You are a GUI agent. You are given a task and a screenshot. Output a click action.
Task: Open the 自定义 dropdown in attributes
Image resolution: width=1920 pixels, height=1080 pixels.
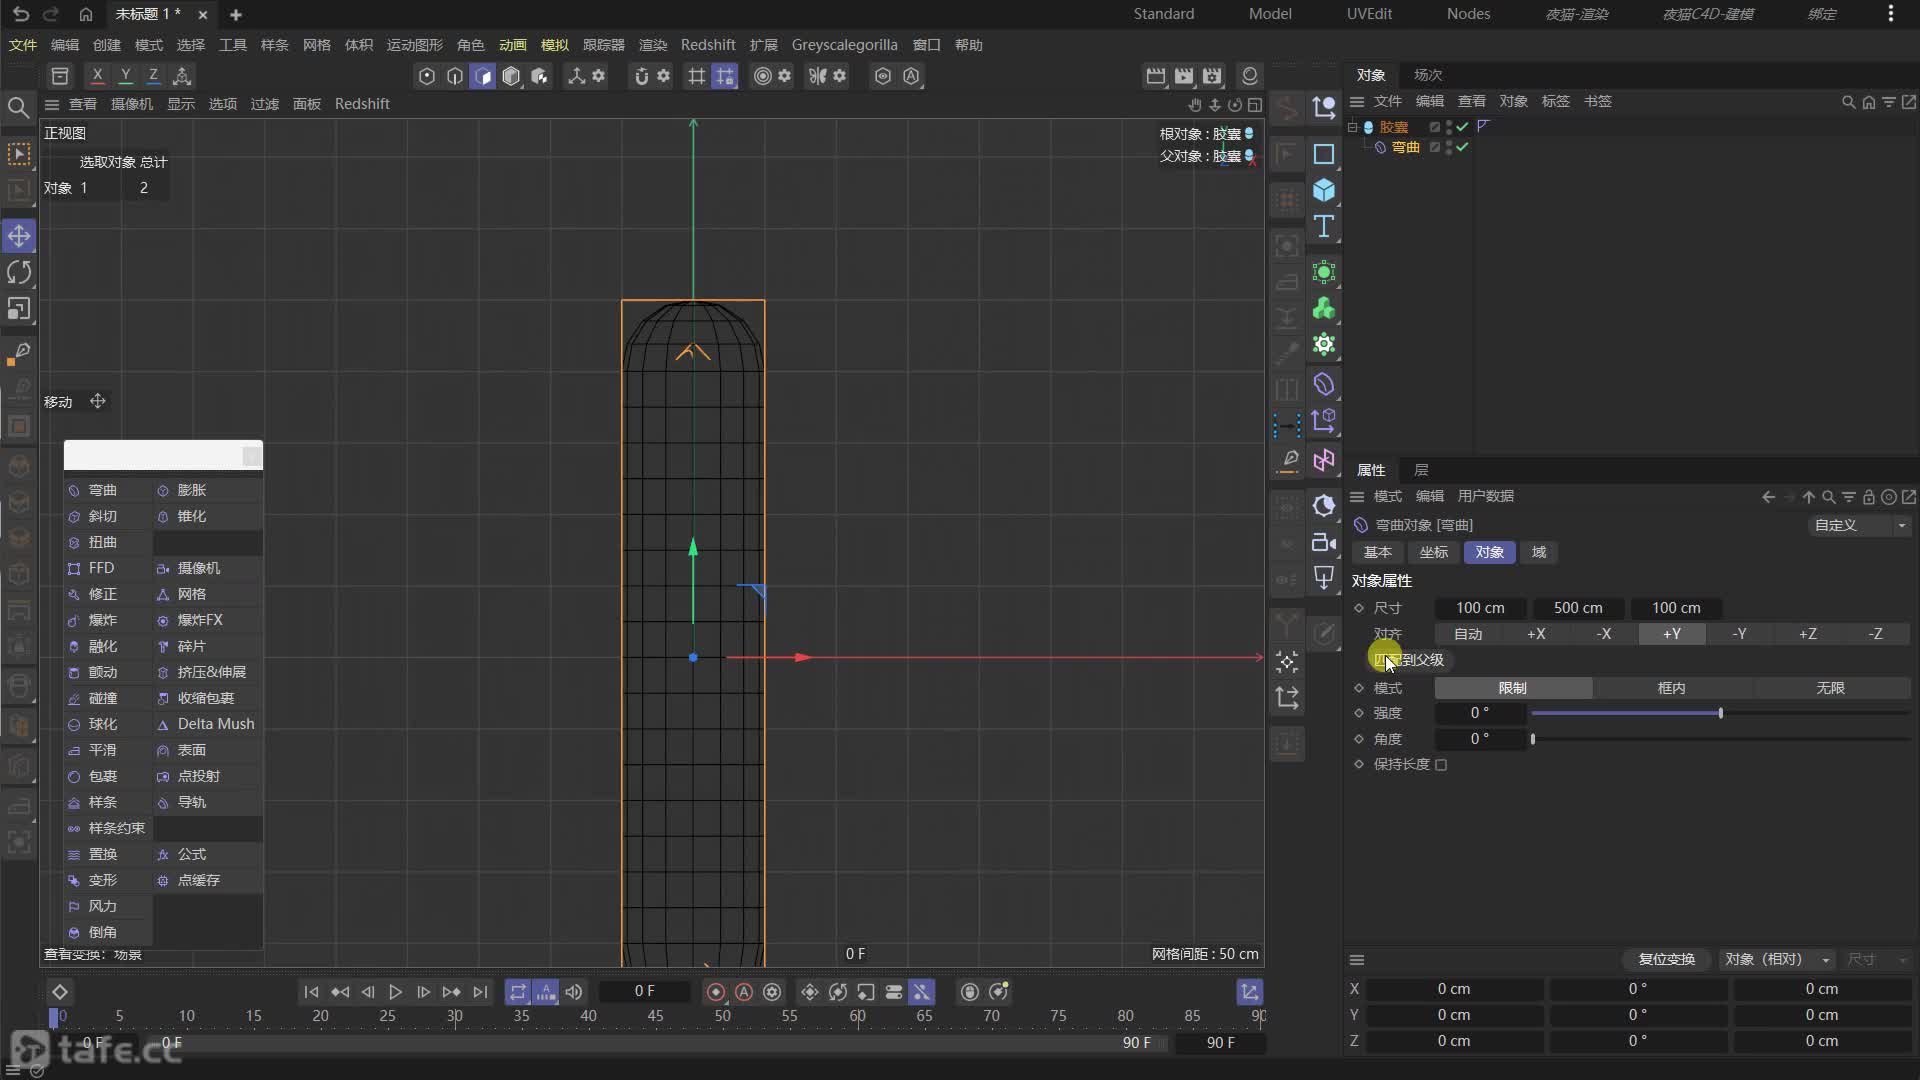[1860, 525]
